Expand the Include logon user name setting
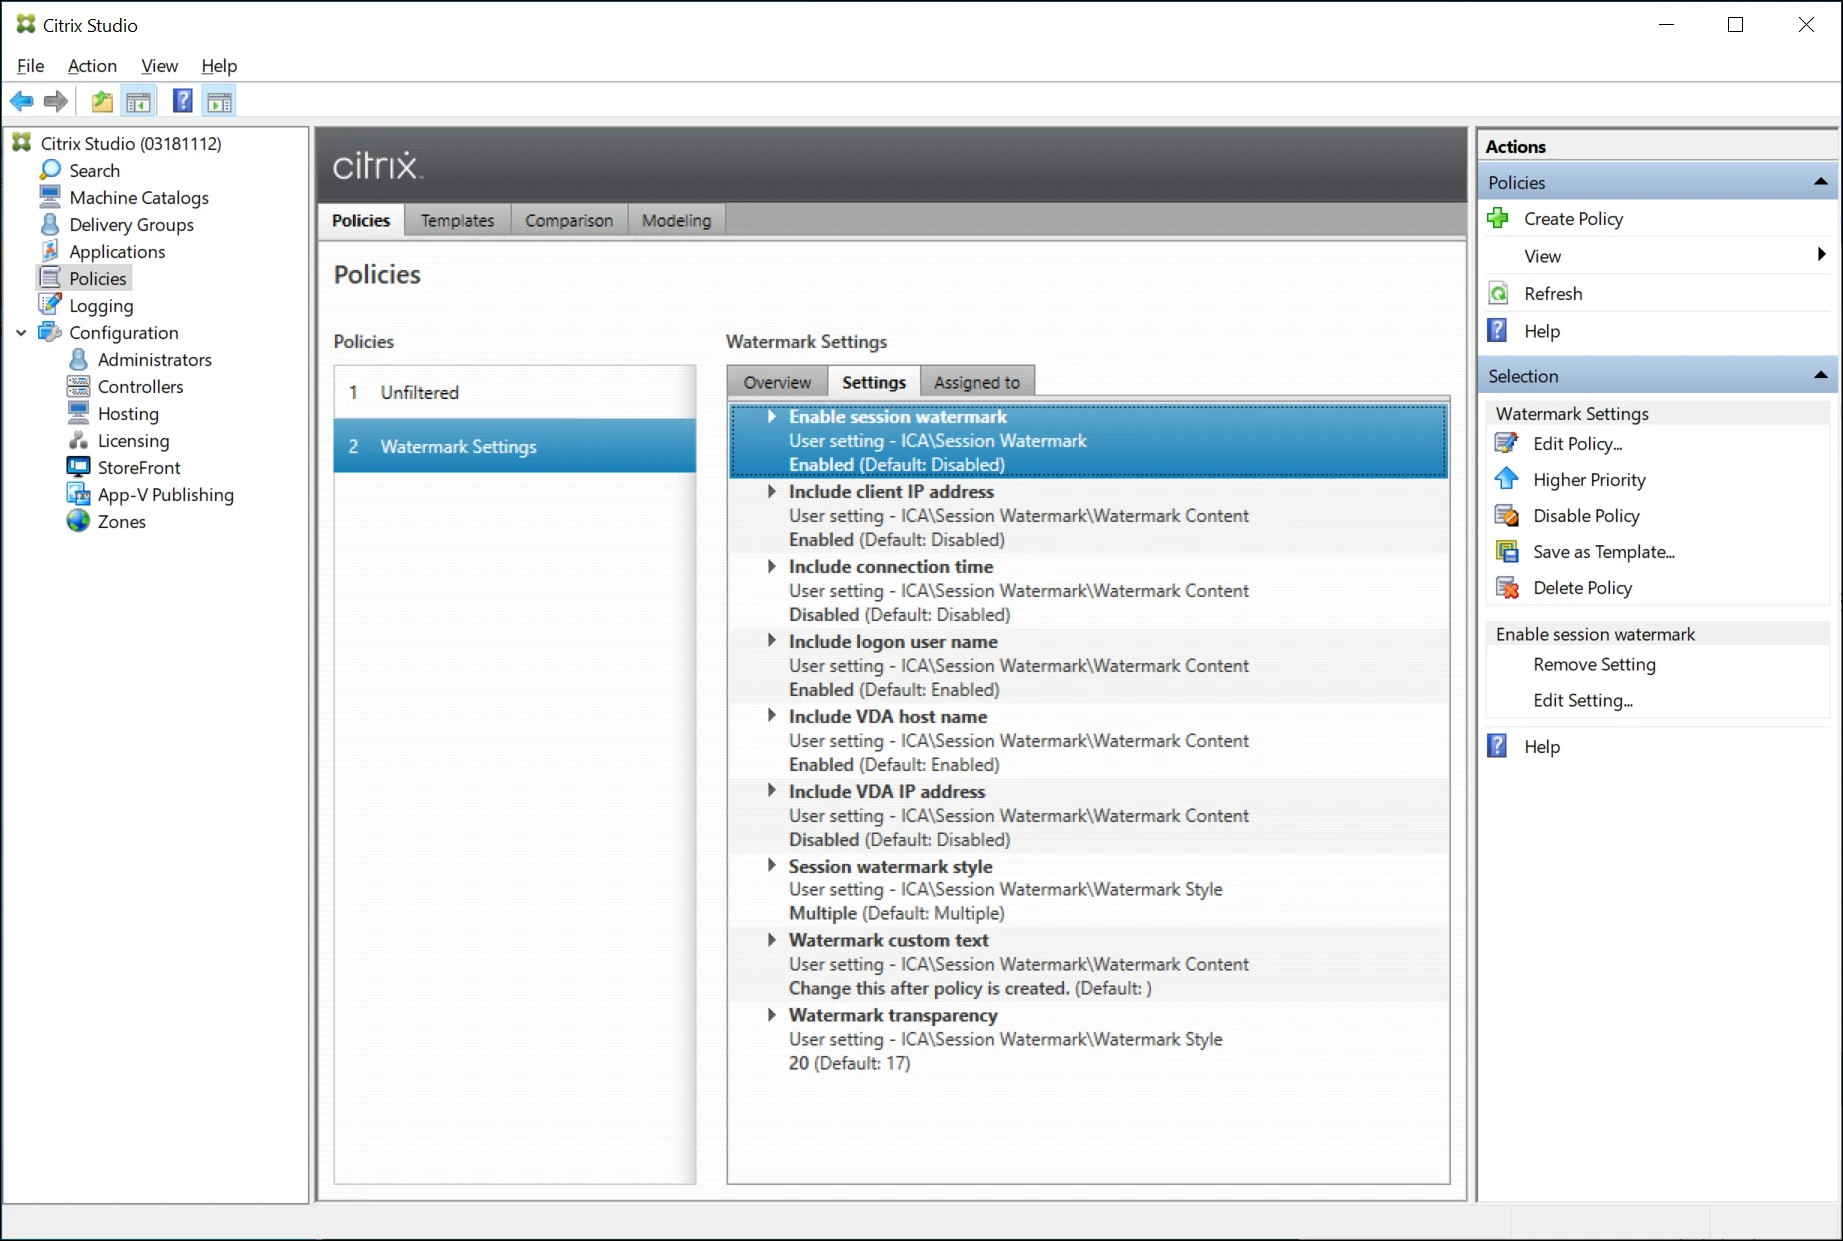This screenshot has width=1843, height=1241. (x=771, y=640)
